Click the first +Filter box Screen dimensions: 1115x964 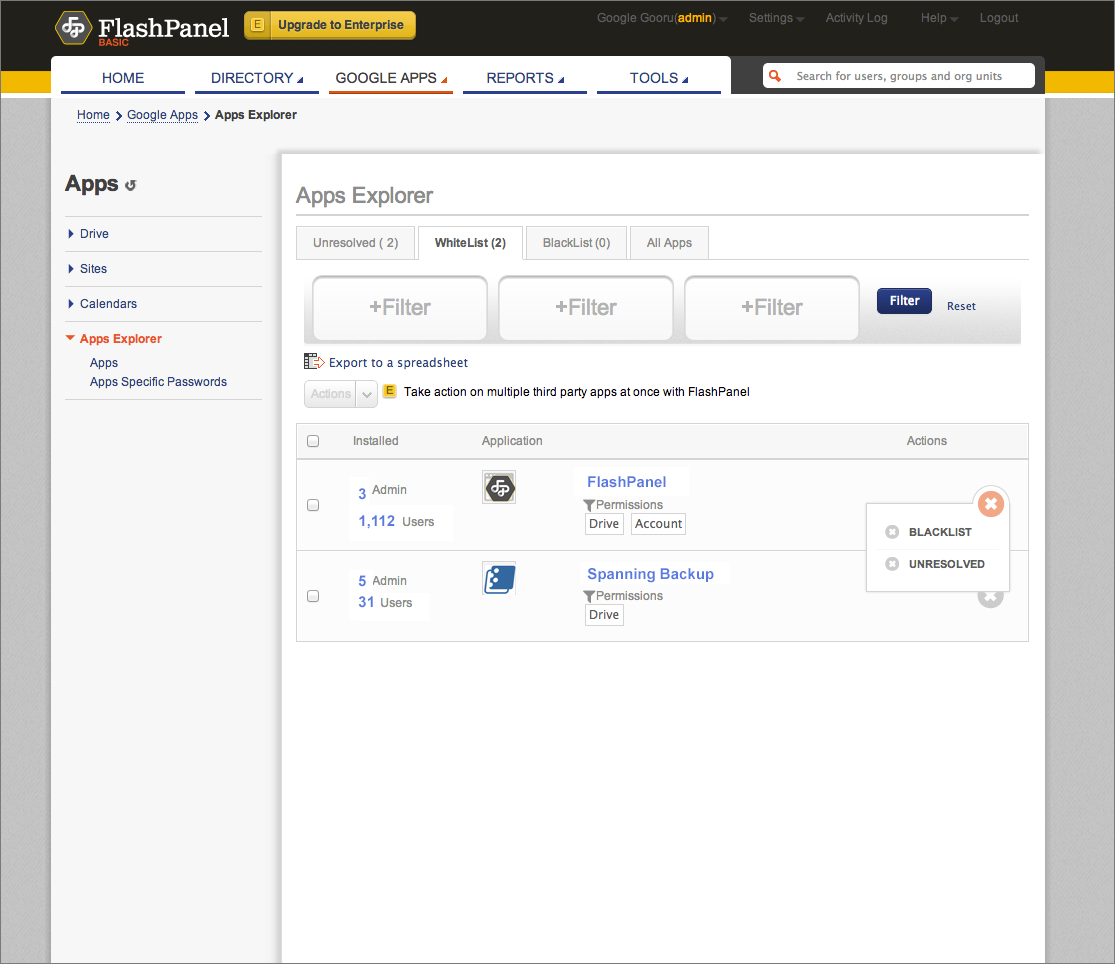(400, 308)
